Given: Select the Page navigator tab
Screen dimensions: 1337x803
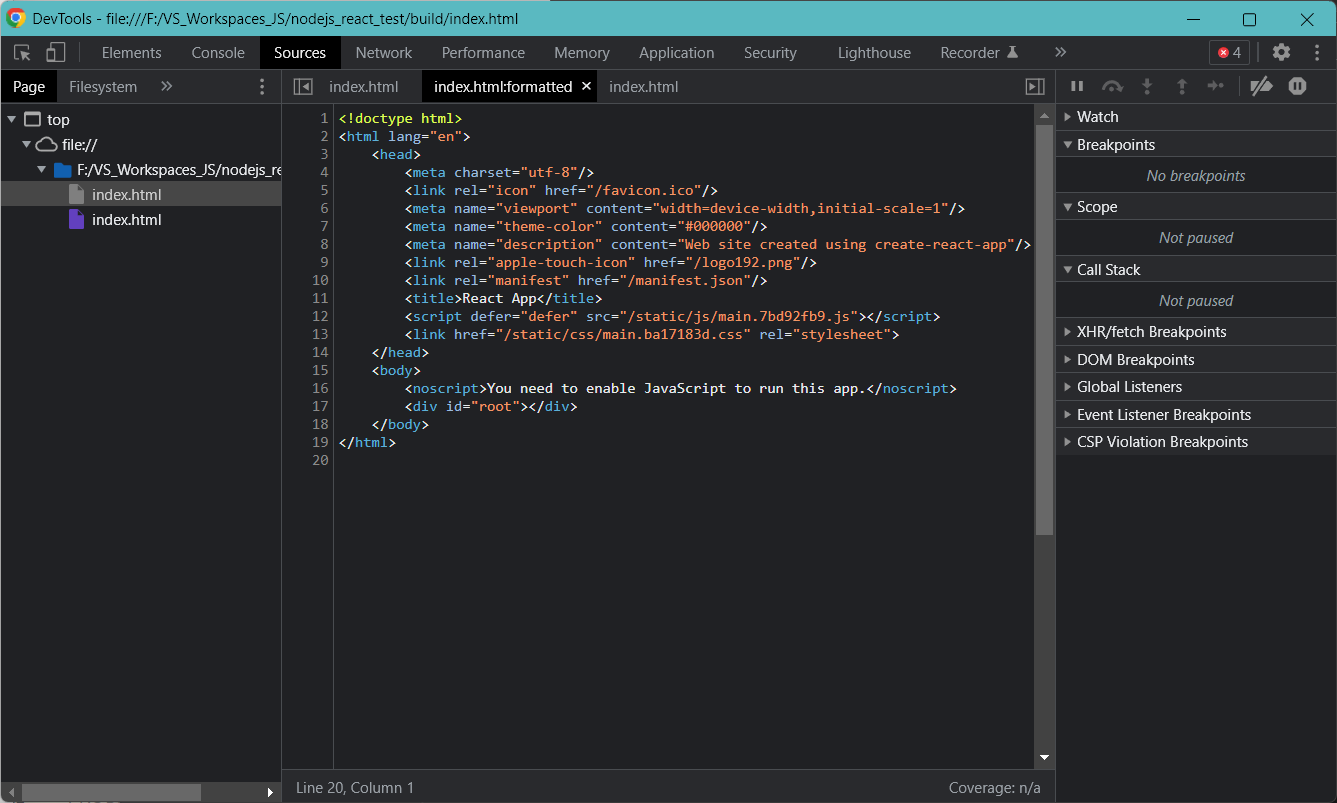Looking at the screenshot, I should (x=29, y=87).
